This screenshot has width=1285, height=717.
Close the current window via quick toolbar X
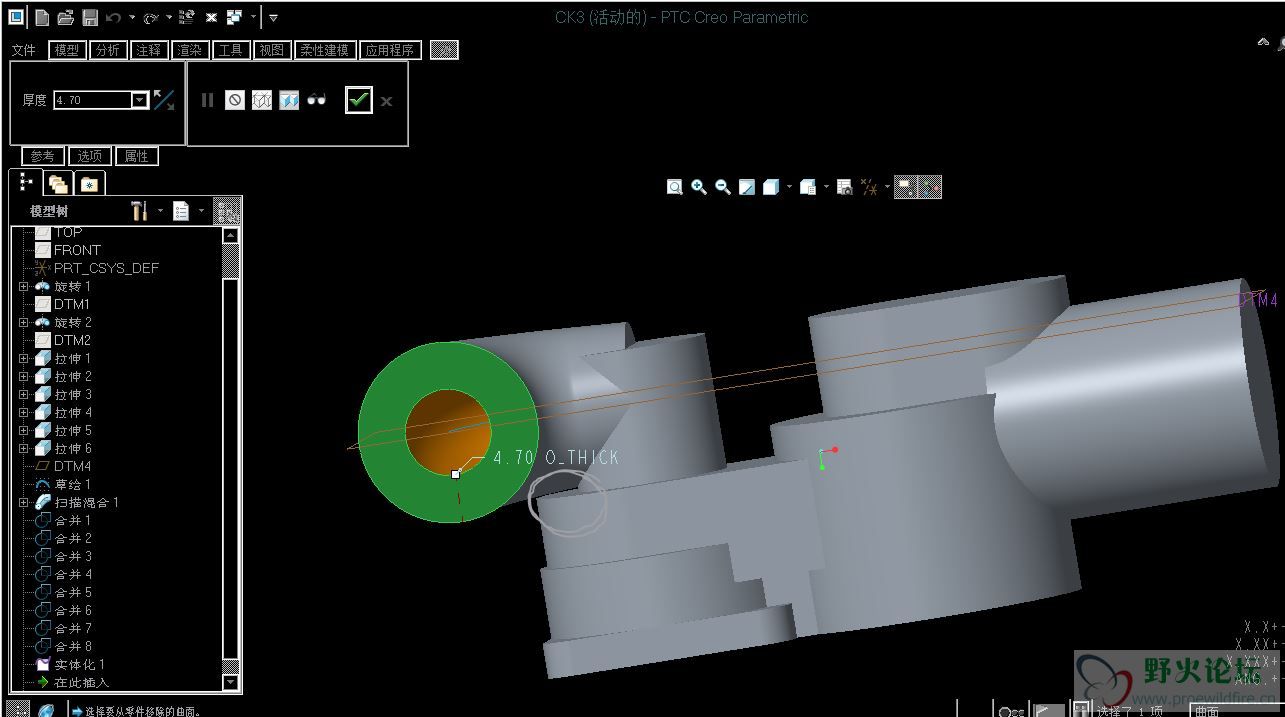click(x=211, y=17)
